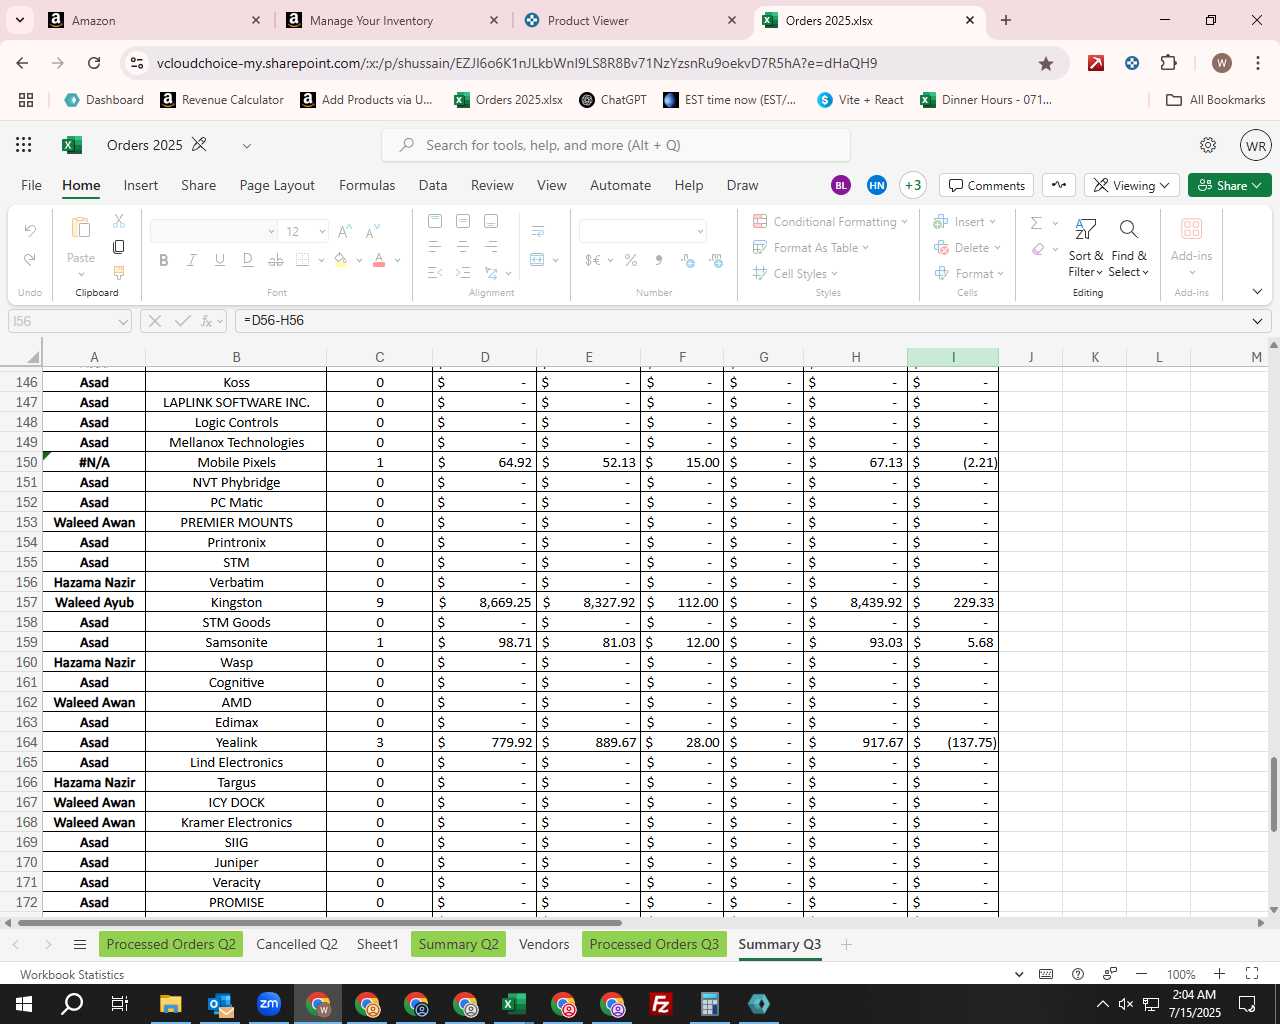Toggle Bold formatting
This screenshot has height=1024, width=1280.
pyautogui.click(x=163, y=260)
